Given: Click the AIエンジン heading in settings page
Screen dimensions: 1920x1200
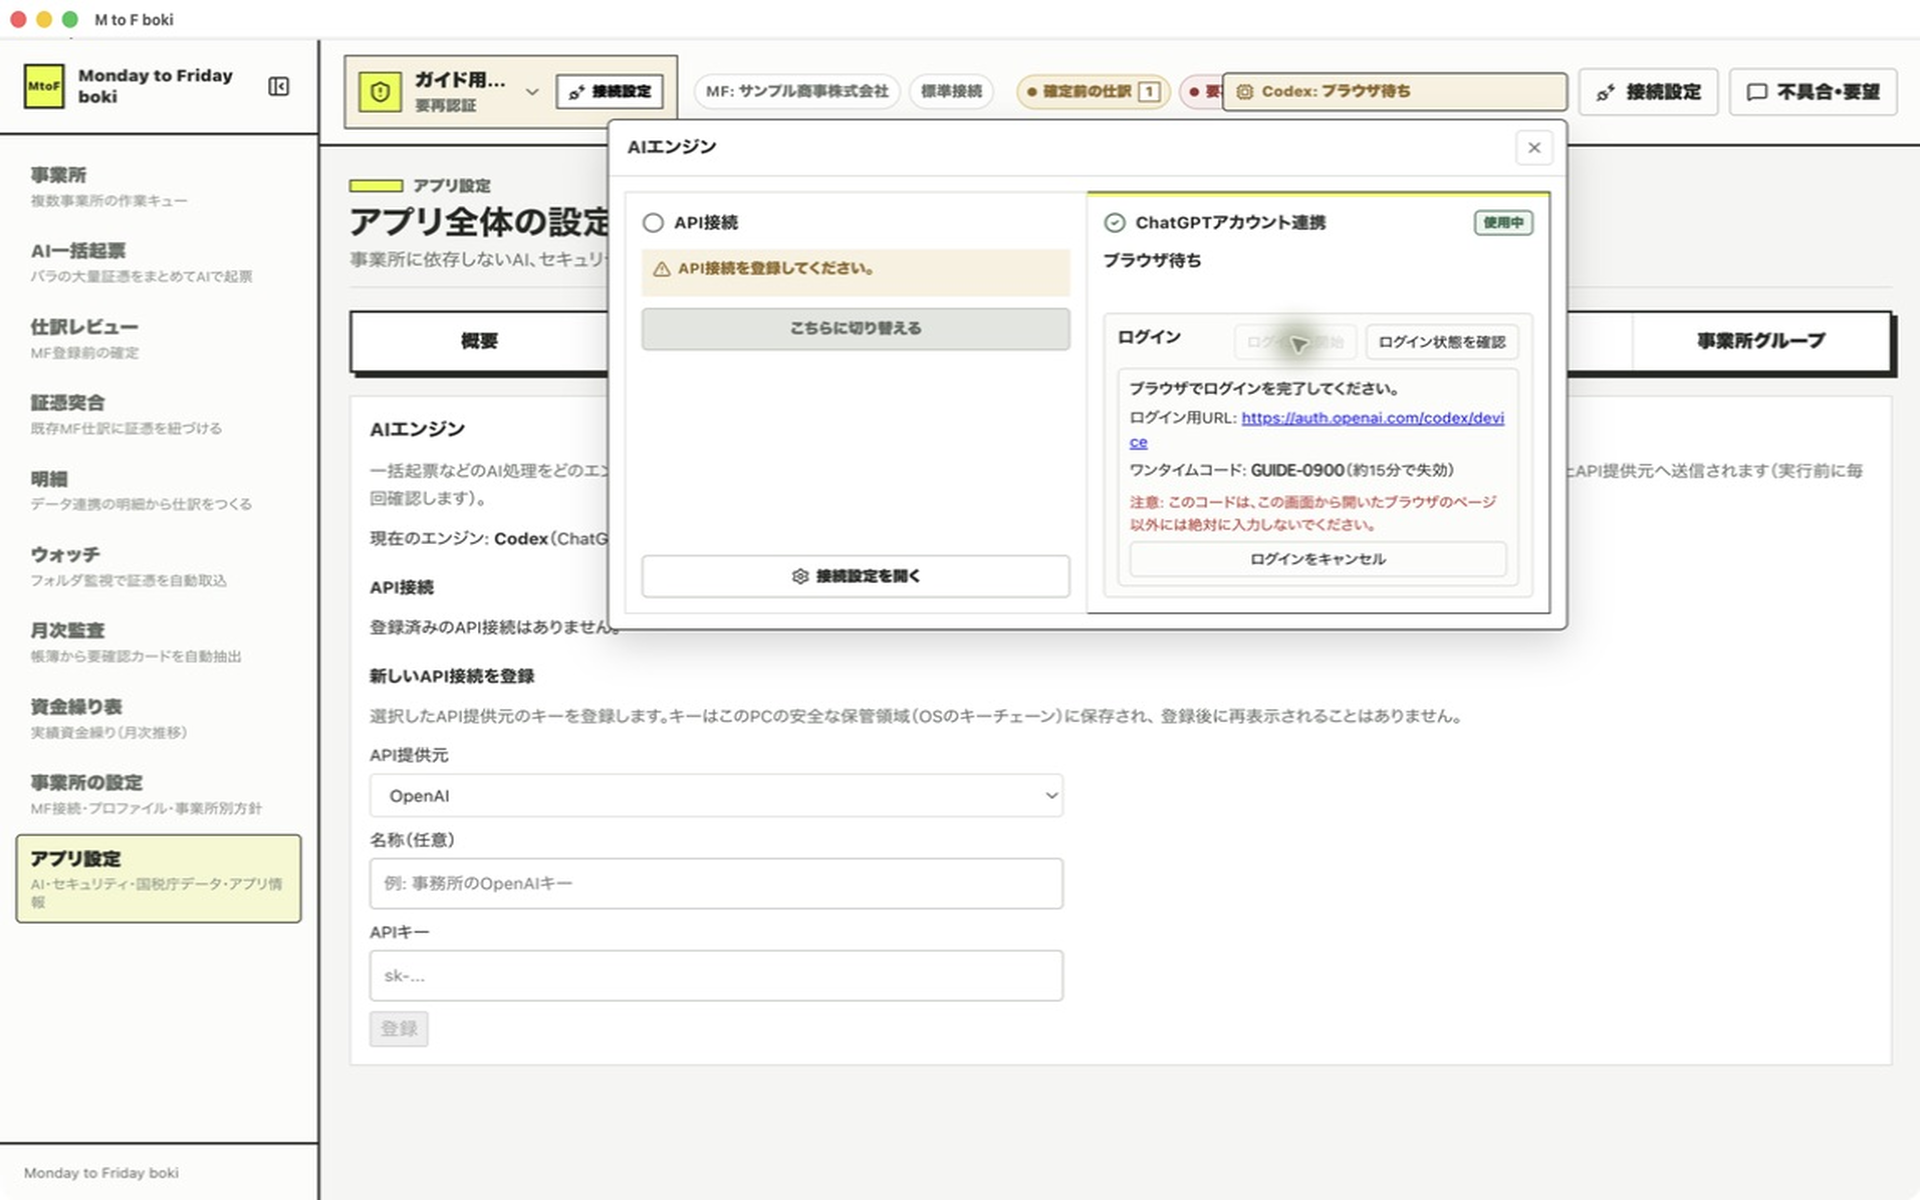Looking at the screenshot, I should pos(417,430).
